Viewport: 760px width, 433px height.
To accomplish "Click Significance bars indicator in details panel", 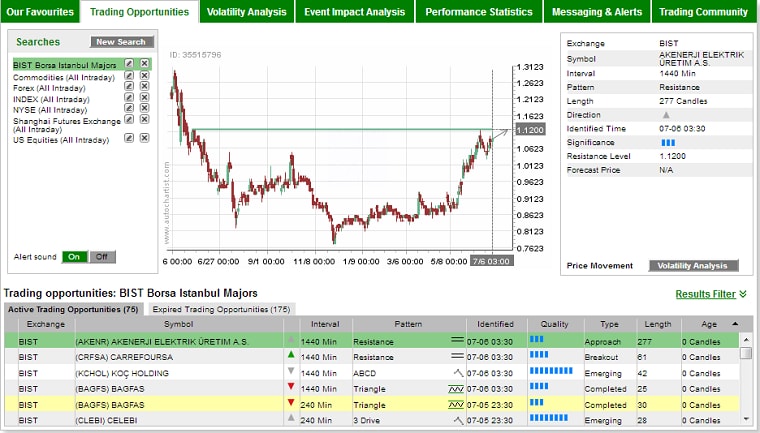I will [x=668, y=143].
